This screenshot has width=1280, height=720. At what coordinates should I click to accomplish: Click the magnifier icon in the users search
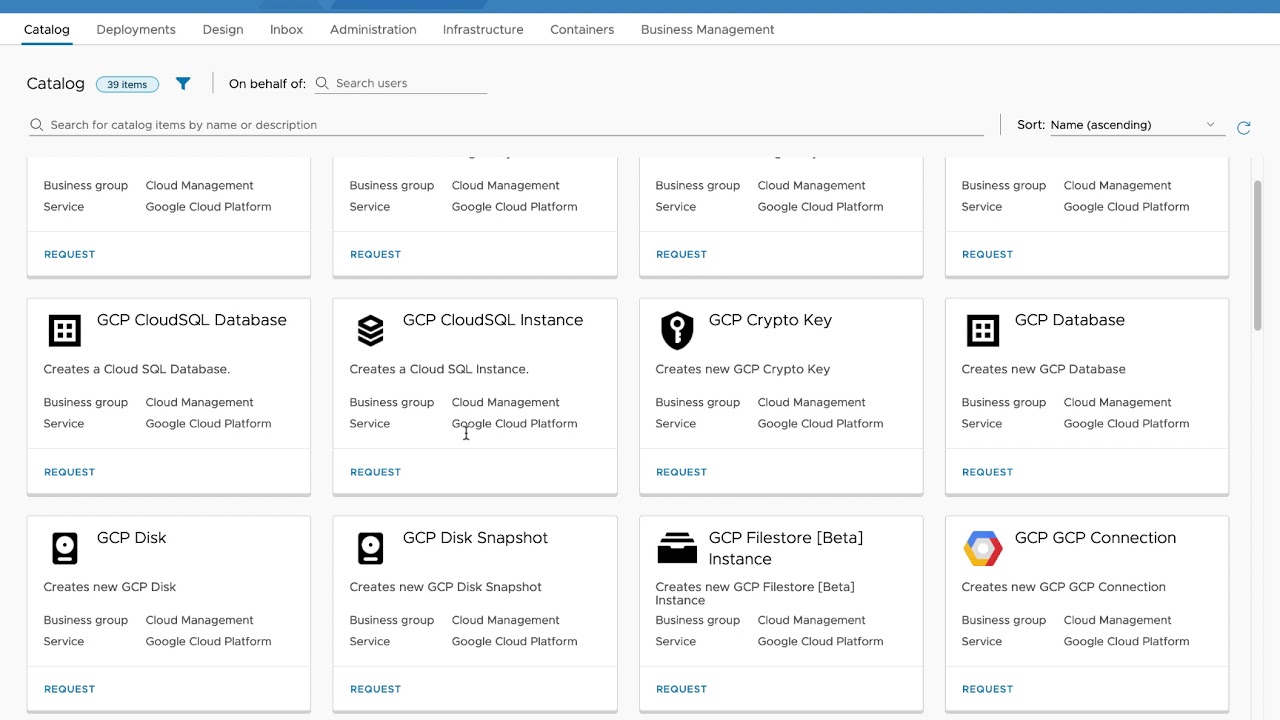coord(322,83)
